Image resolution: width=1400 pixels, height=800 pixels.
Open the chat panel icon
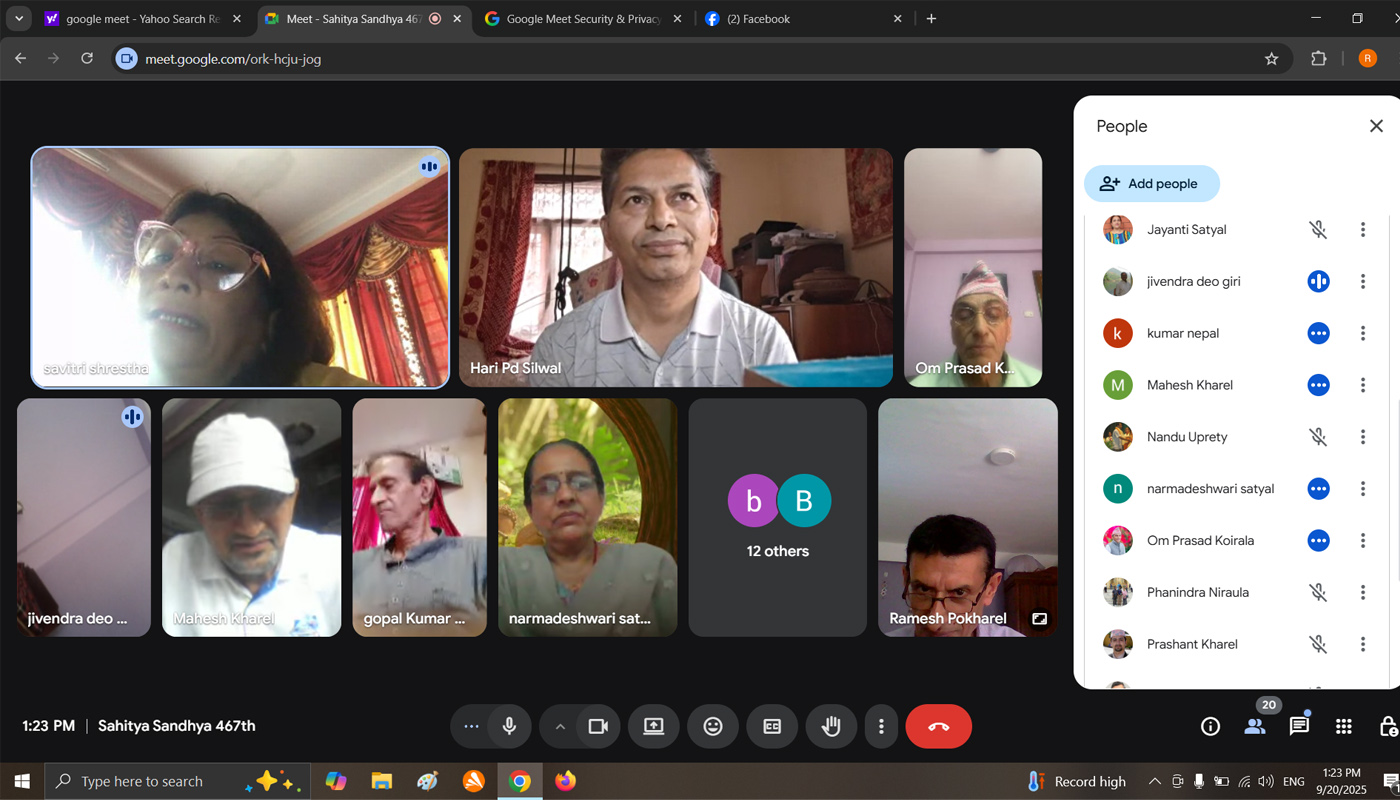click(x=1299, y=727)
